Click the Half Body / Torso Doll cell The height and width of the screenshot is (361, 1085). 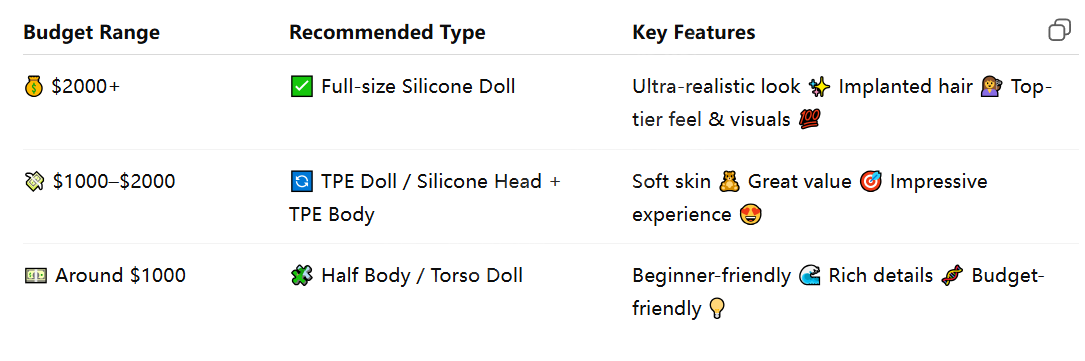coord(406,276)
